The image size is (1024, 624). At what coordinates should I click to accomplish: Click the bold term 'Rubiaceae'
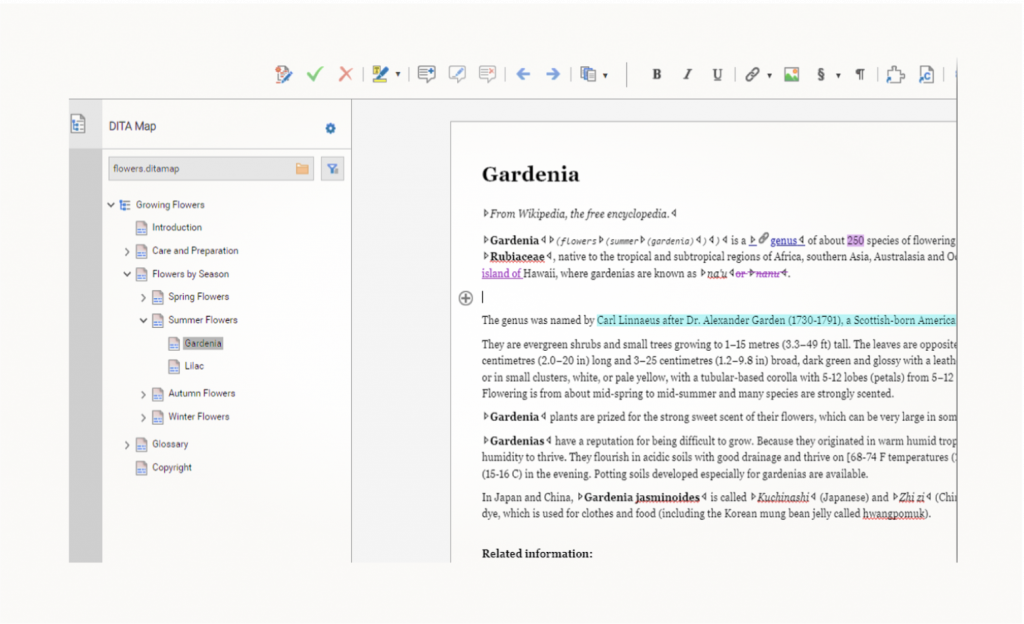517,257
